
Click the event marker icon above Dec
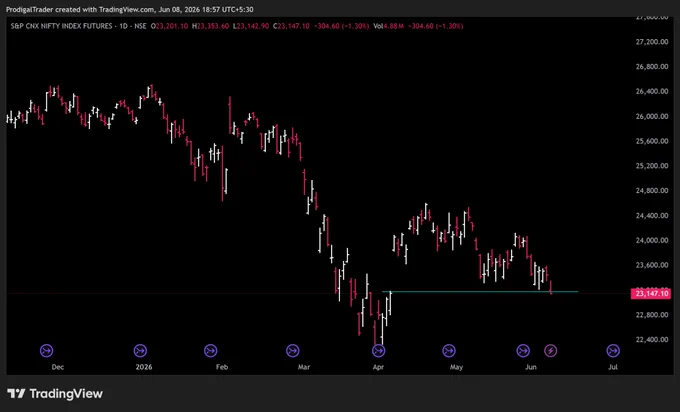click(x=46, y=350)
